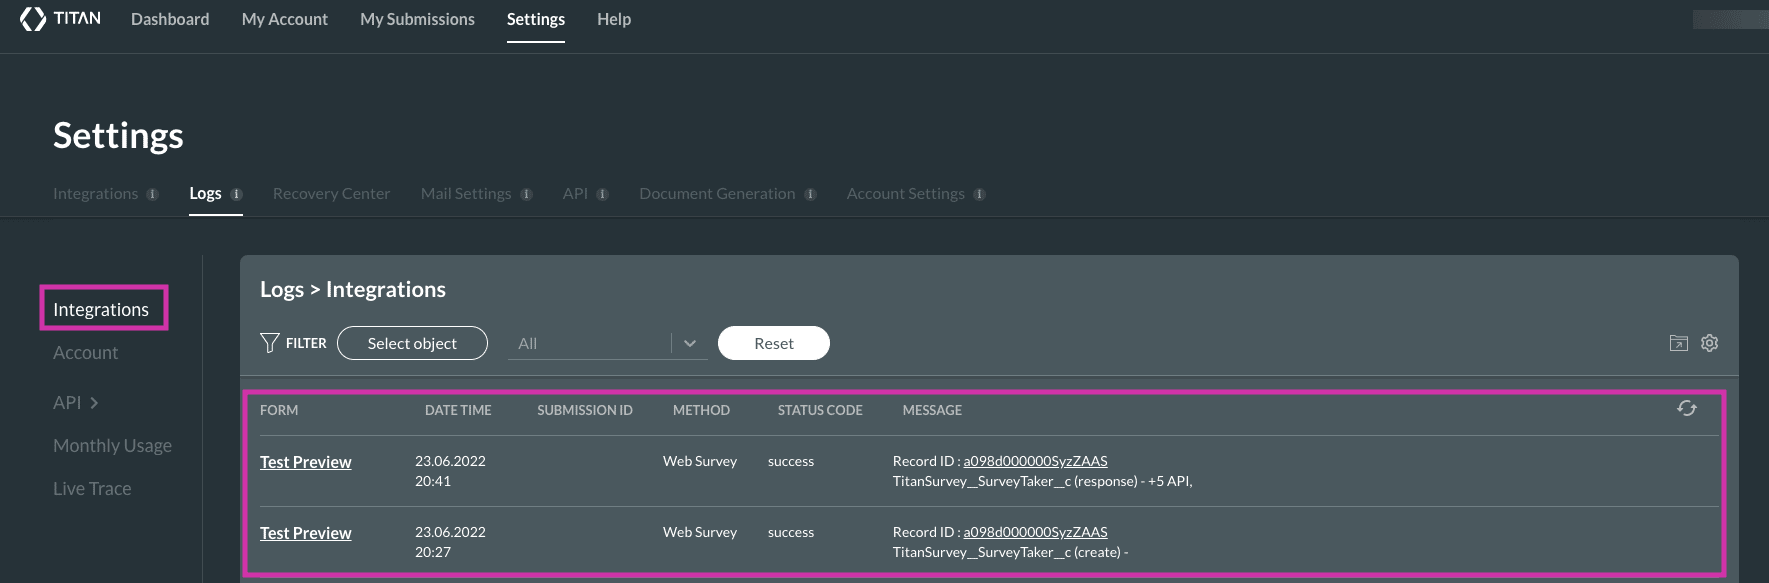
Task: Switch to the Recovery Center tab
Action: pos(331,193)
